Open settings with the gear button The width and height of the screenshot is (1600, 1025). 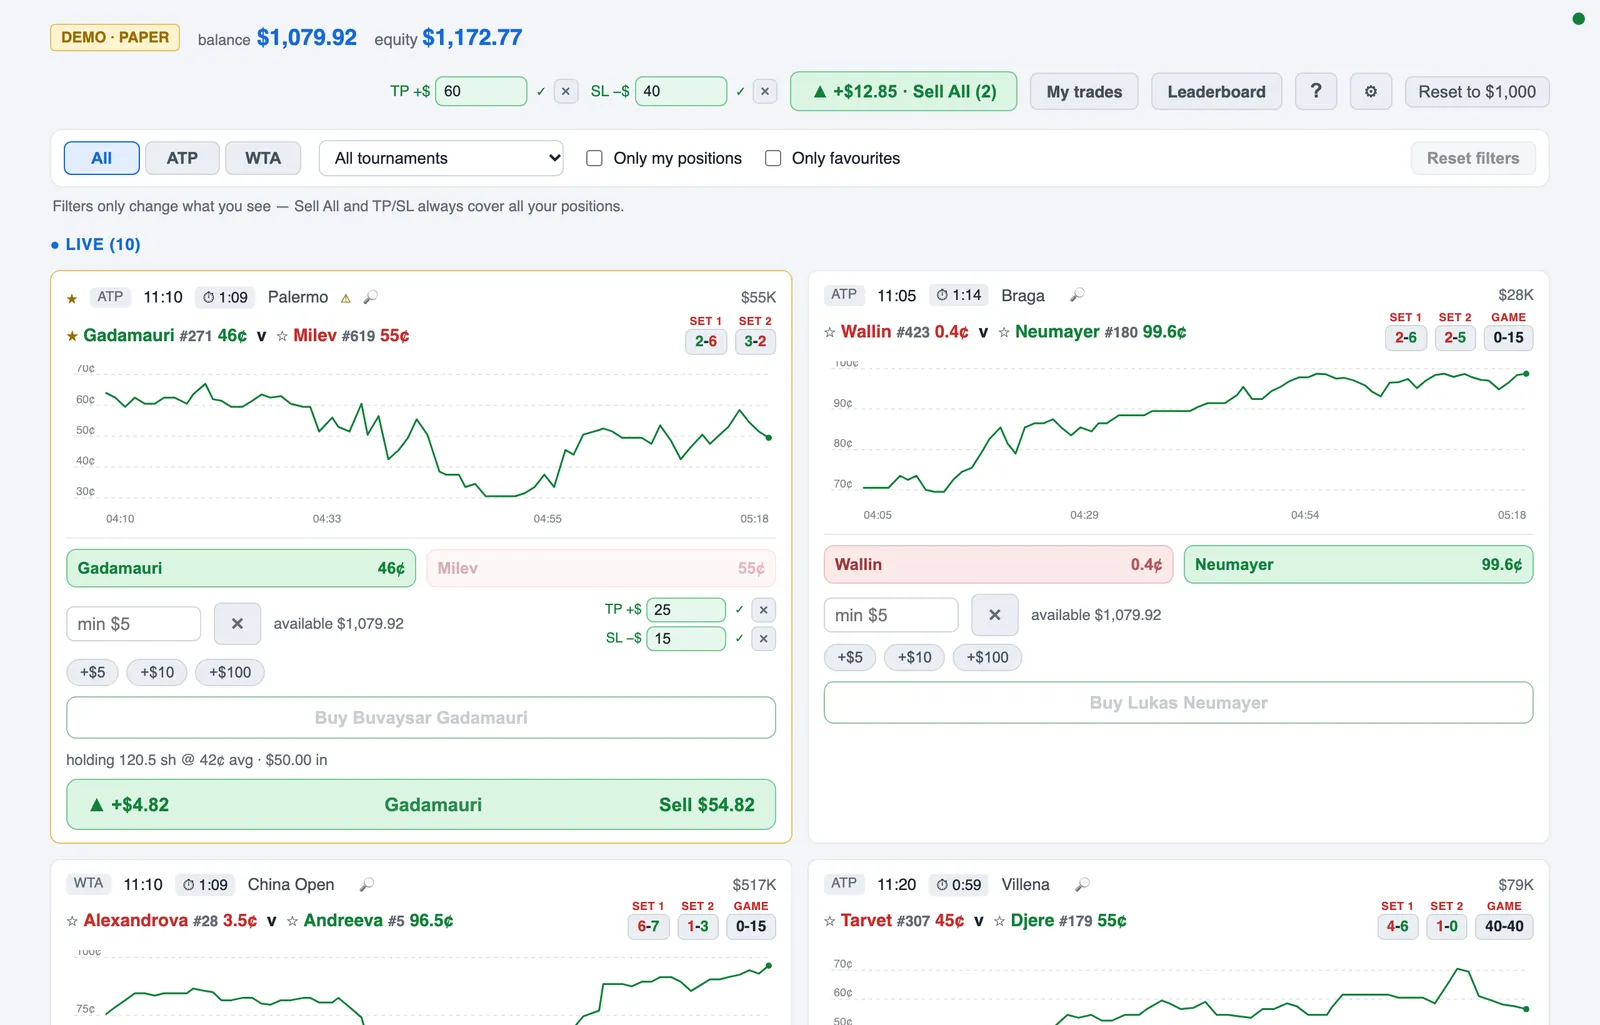click(1371, 92)
